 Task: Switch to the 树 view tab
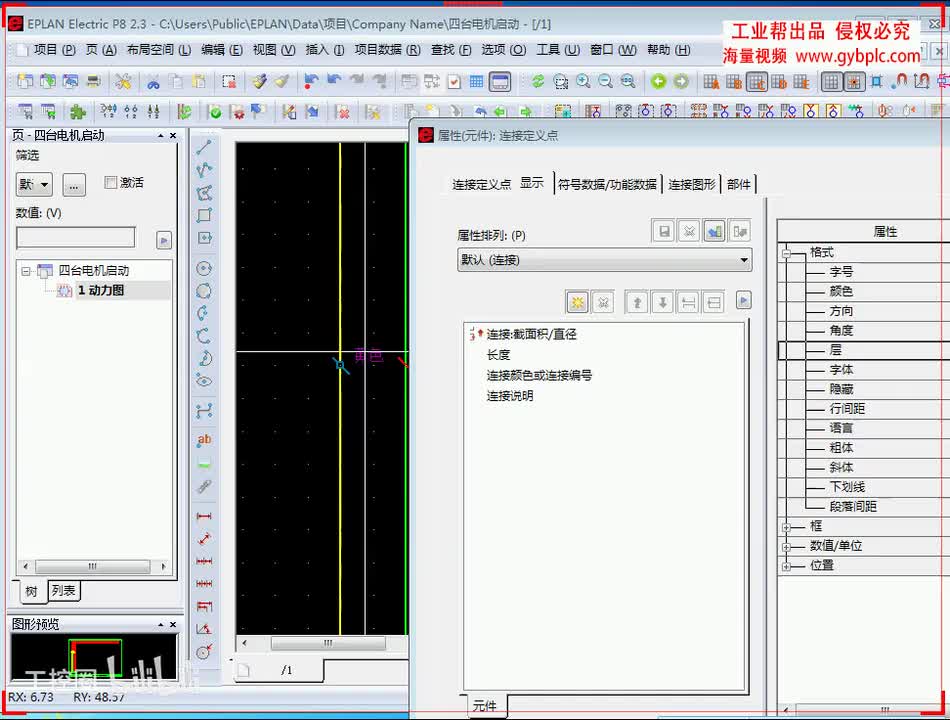32,591
